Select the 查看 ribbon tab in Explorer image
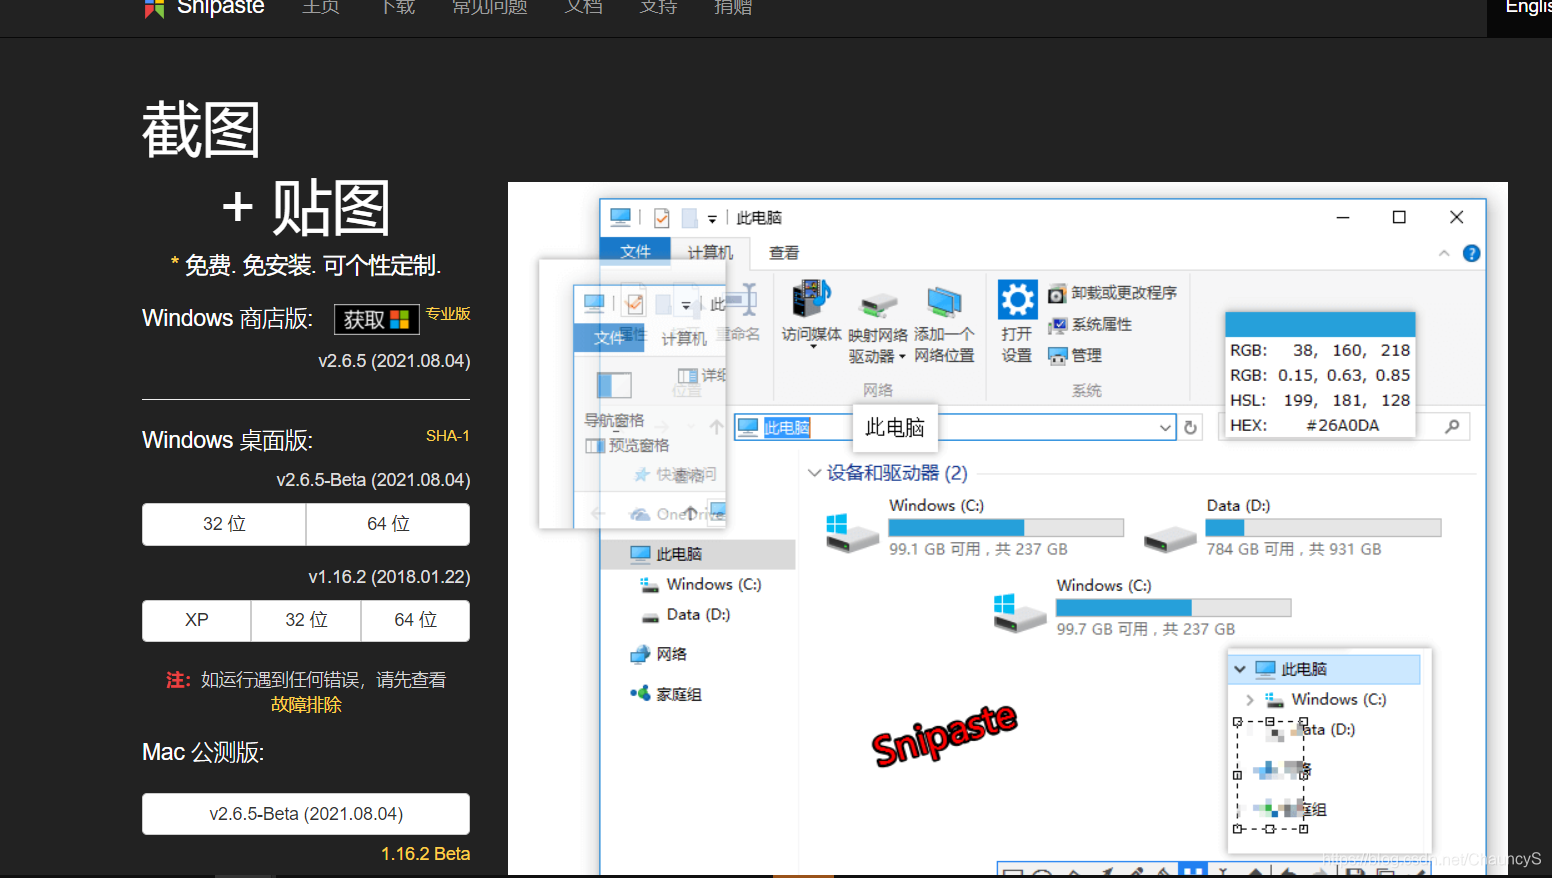The image size is (1552, 878). coord(784,253)
